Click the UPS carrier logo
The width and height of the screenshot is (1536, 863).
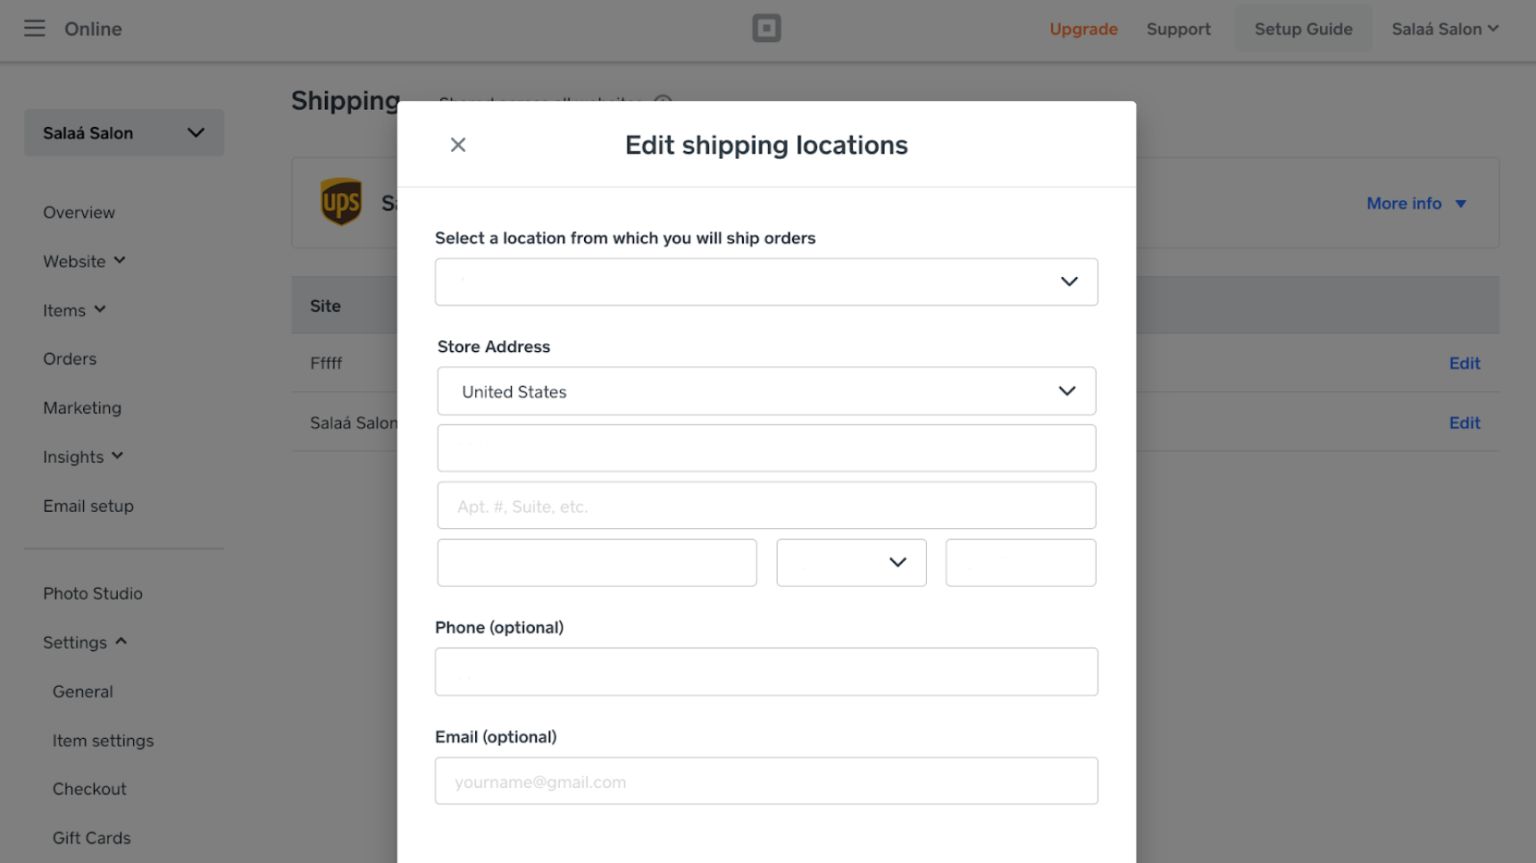tap(341, 202)
